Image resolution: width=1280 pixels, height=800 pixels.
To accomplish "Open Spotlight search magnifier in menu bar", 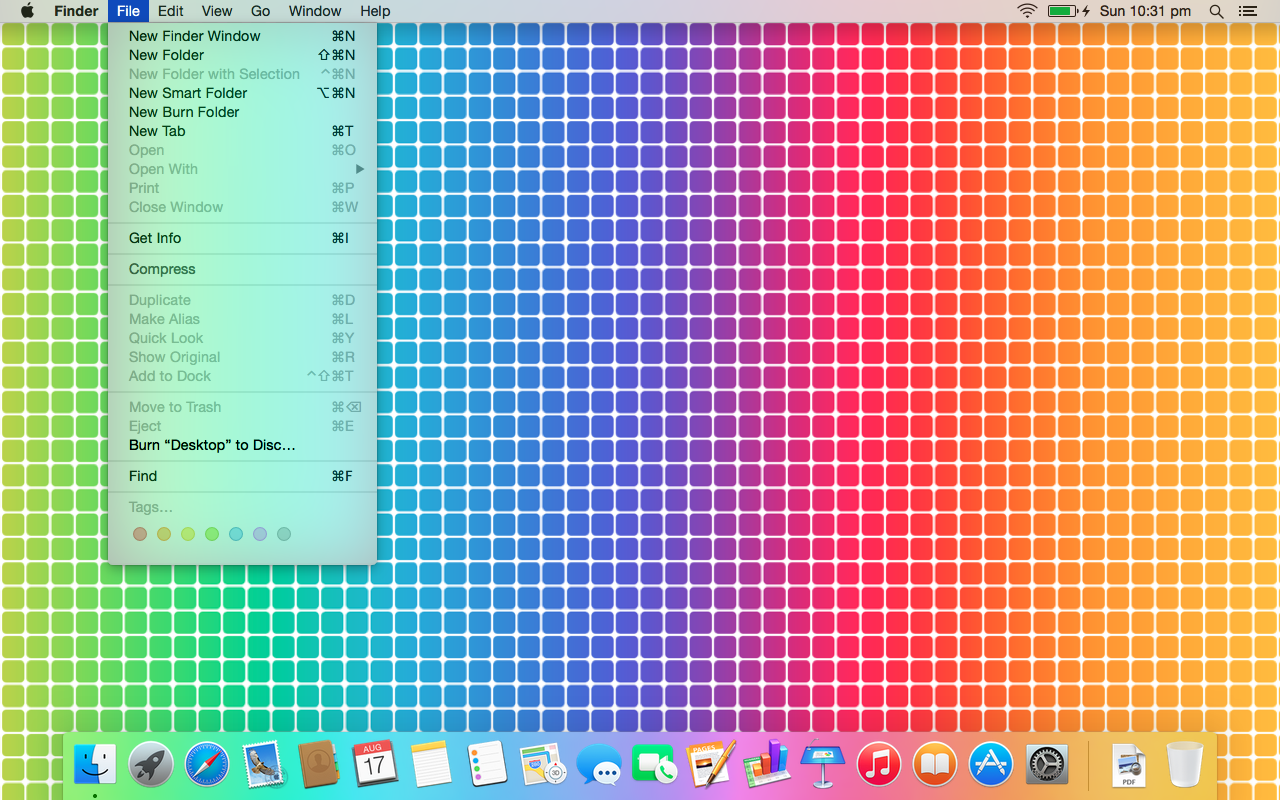I will [1216, 11].
